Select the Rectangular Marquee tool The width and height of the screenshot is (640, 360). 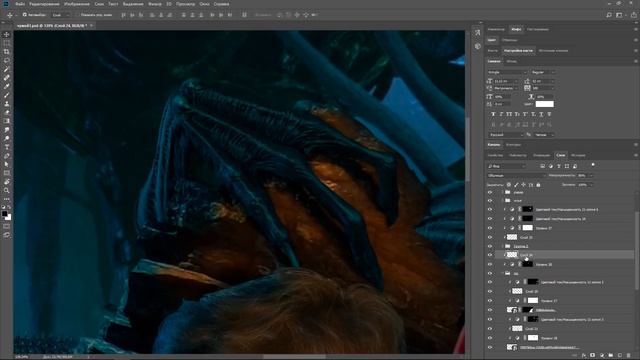[x=7, y=43]
